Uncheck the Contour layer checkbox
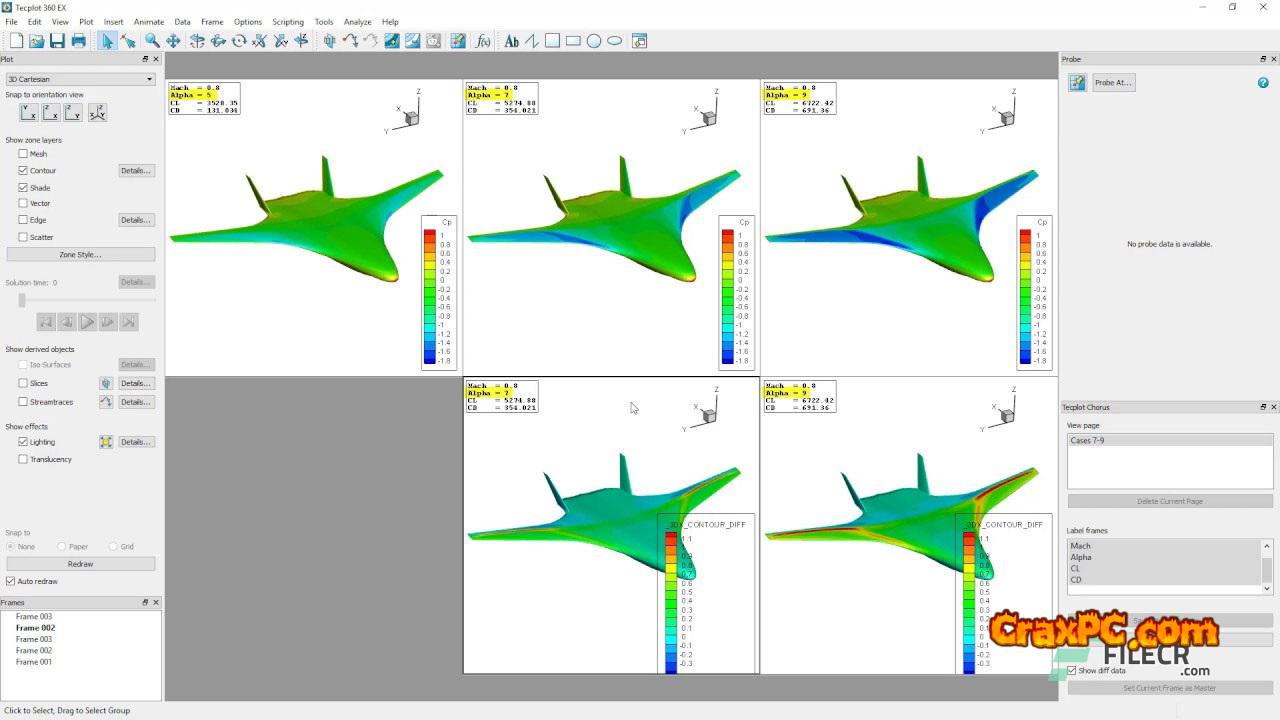 tap(23, 171)
